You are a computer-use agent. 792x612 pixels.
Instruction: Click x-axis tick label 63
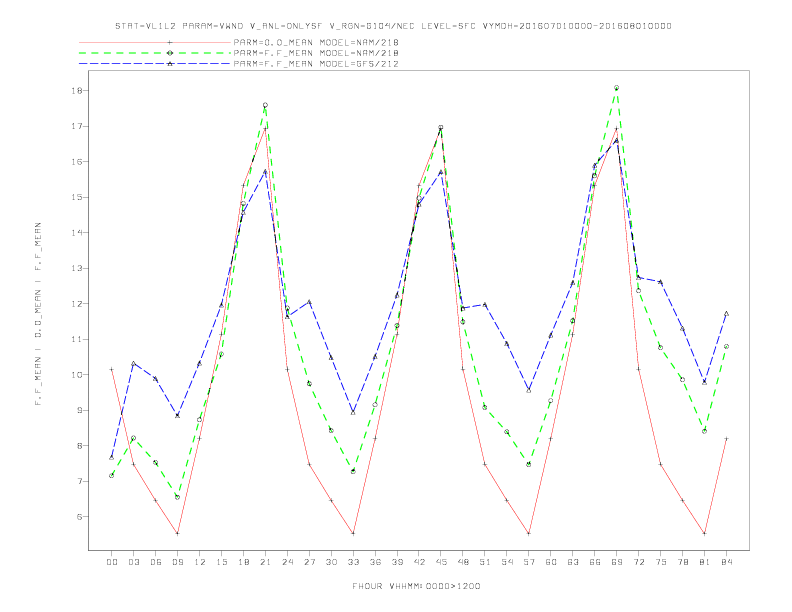coord(573,562)
